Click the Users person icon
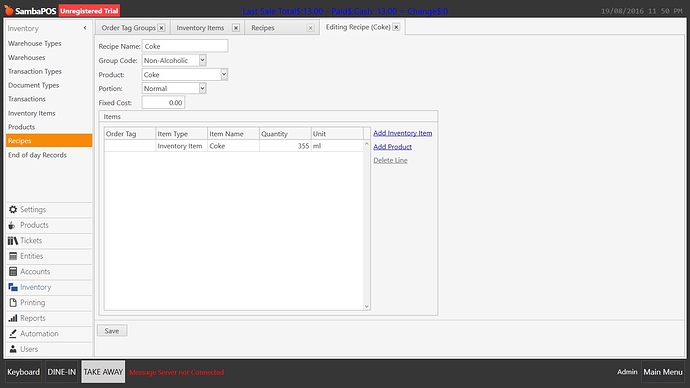This screenshot has width=690, height=388. point(13,349)
